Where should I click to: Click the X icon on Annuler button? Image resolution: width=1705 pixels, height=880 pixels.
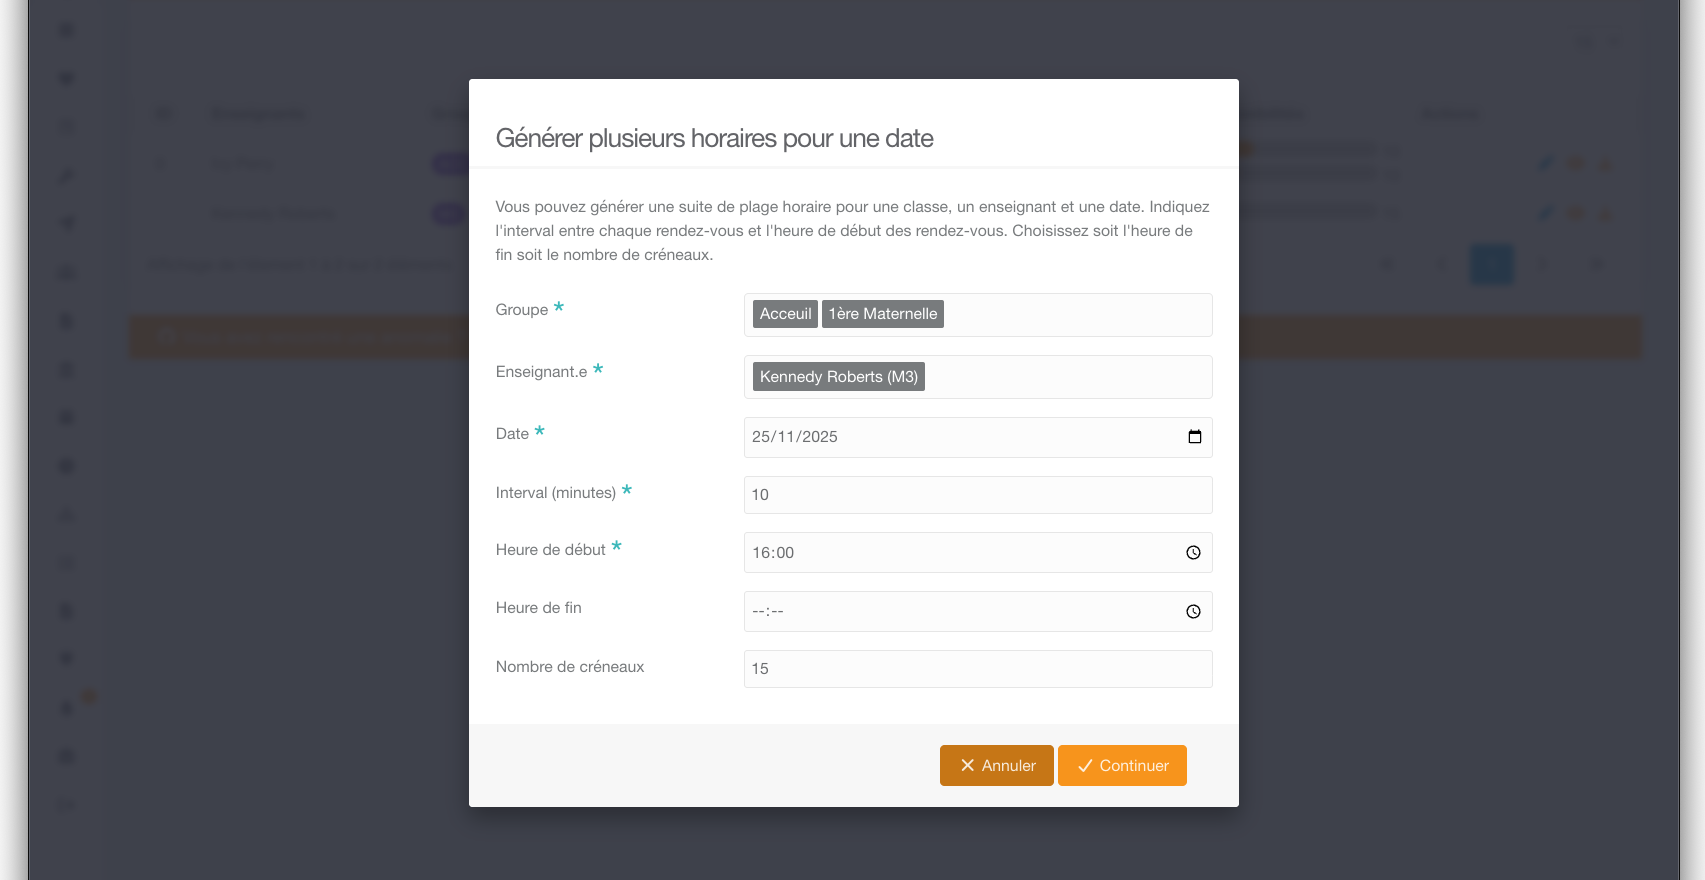967,766
